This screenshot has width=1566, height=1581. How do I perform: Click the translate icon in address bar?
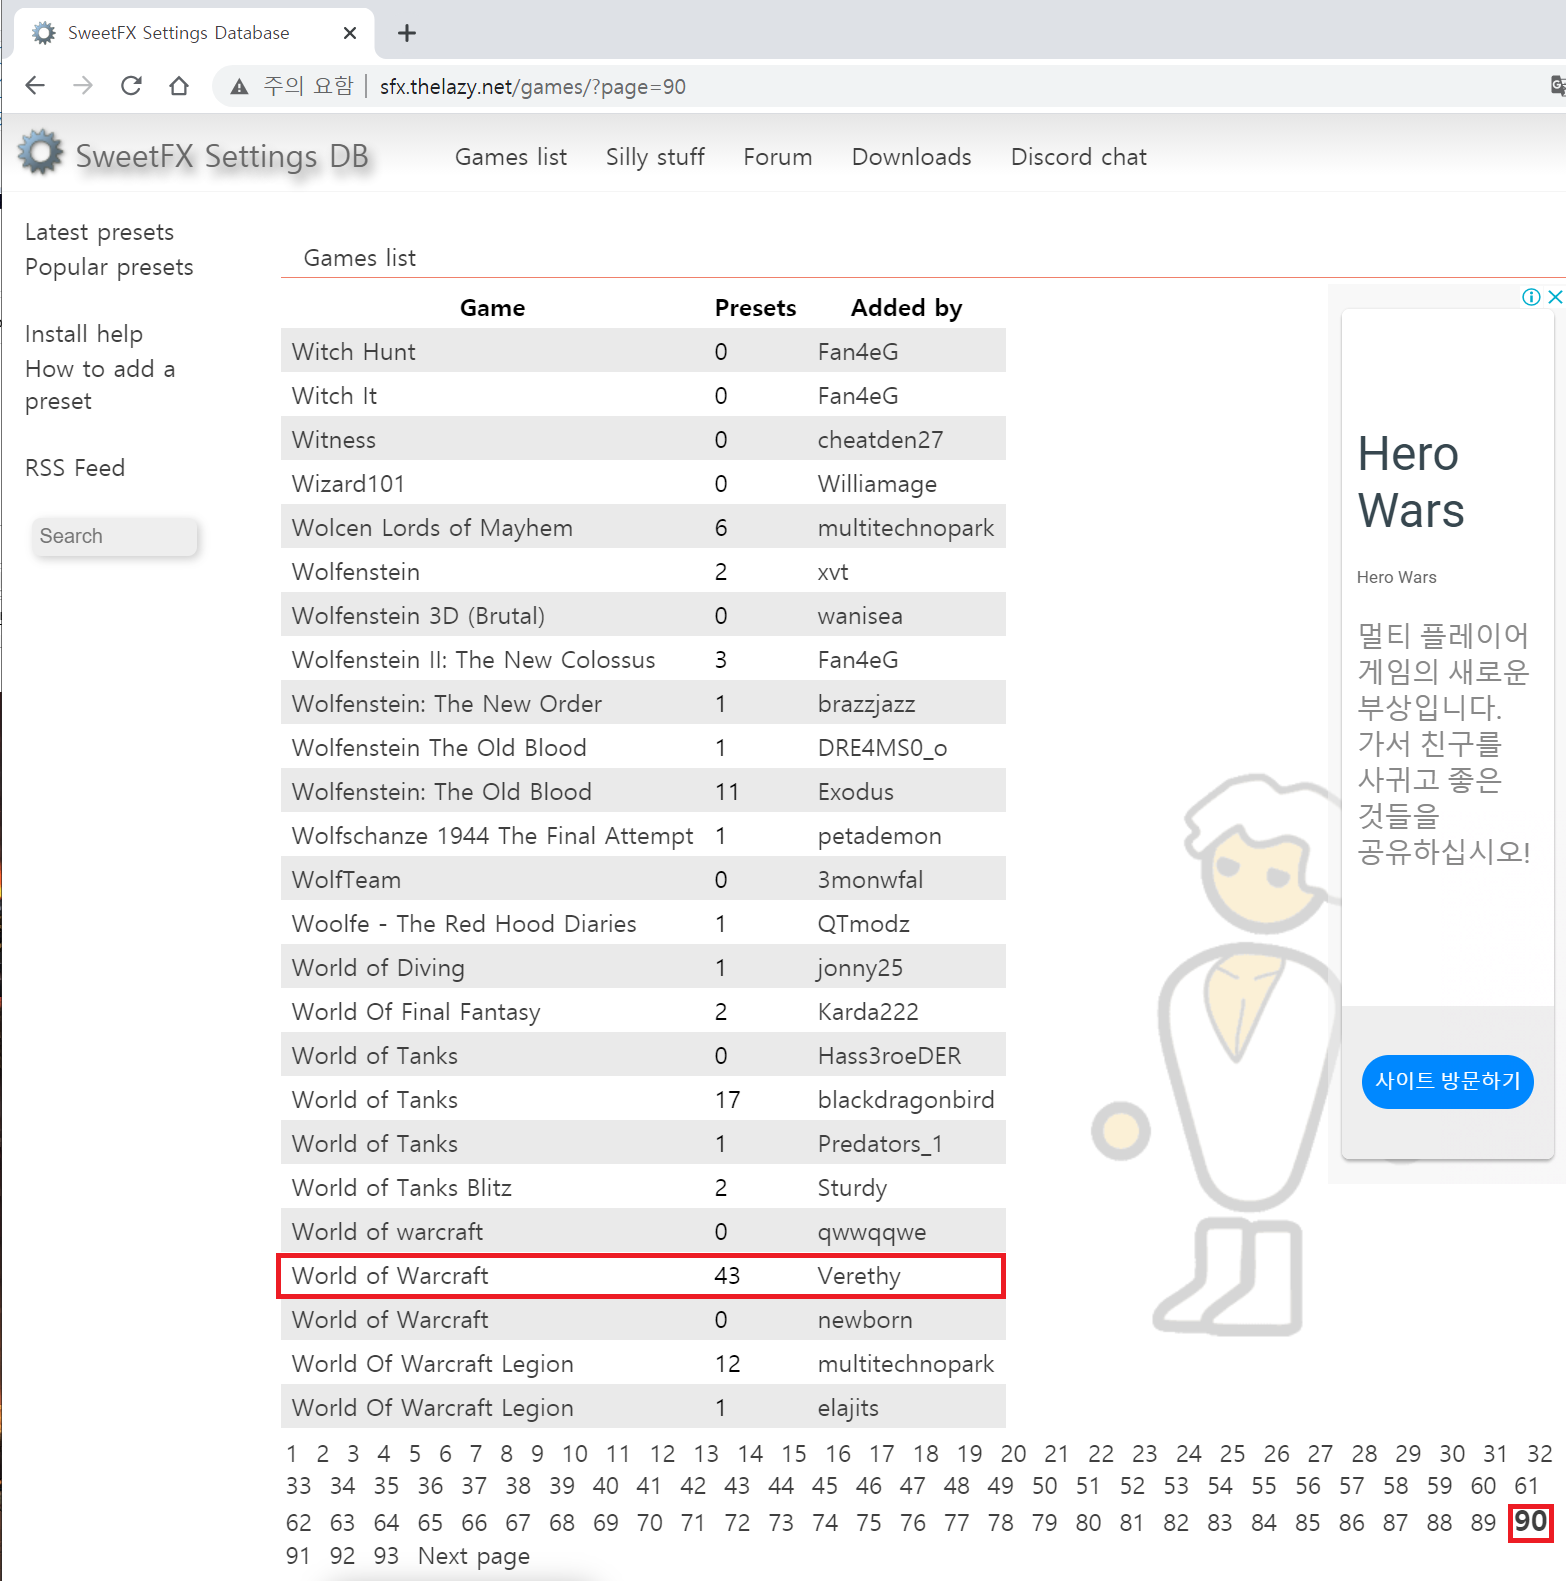click(x=1557, y=86)
